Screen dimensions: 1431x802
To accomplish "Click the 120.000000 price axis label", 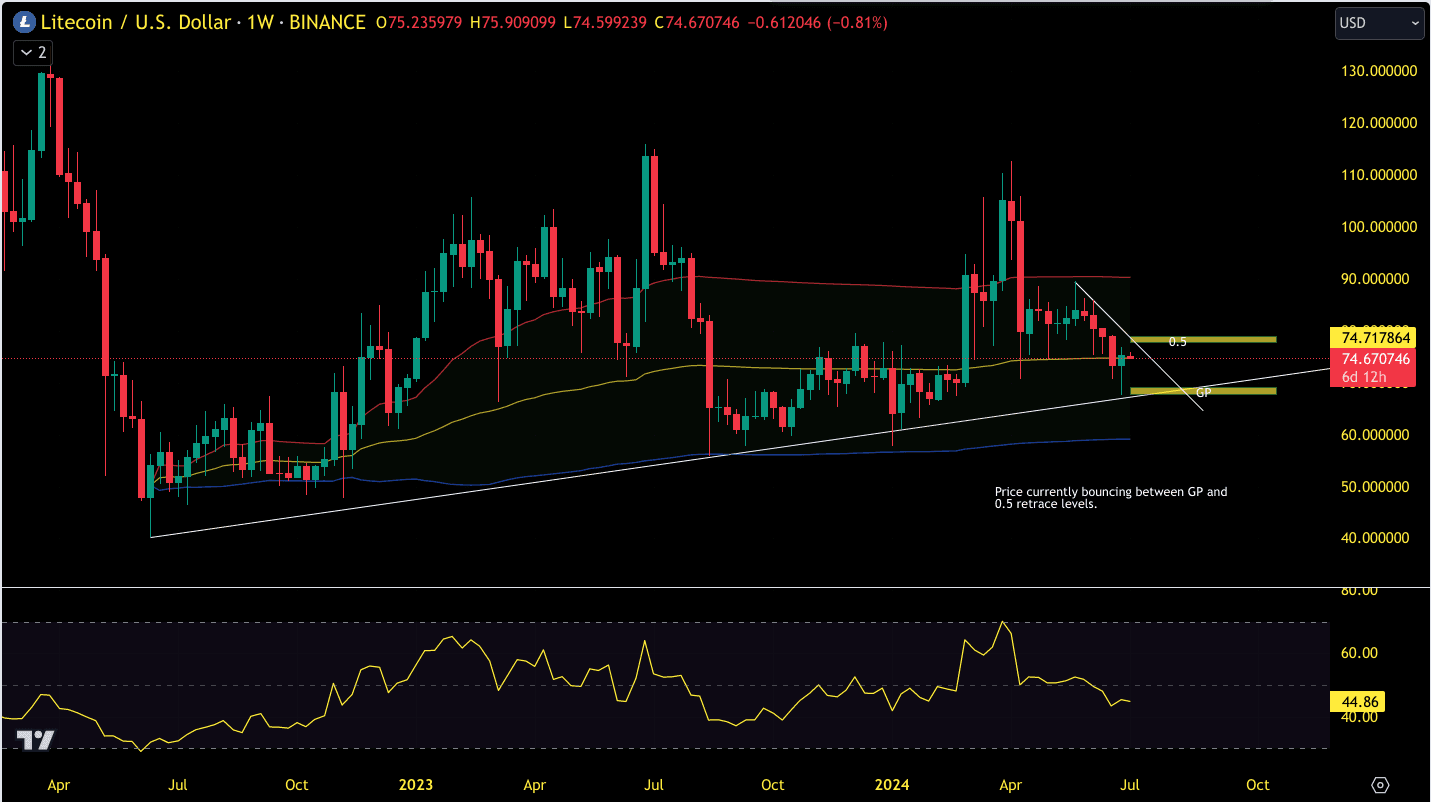I will 1379,123.
